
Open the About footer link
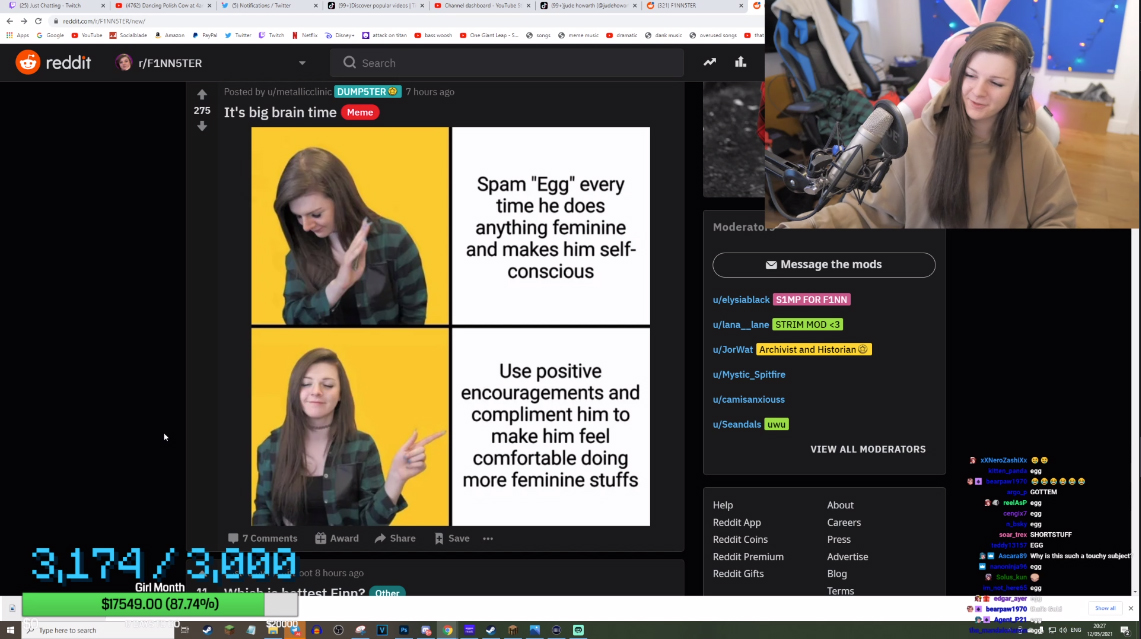(x=840, y=505)
